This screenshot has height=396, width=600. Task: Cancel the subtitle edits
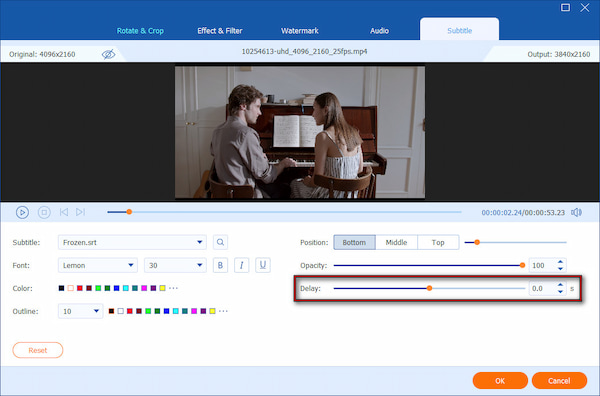click(559, 381)
